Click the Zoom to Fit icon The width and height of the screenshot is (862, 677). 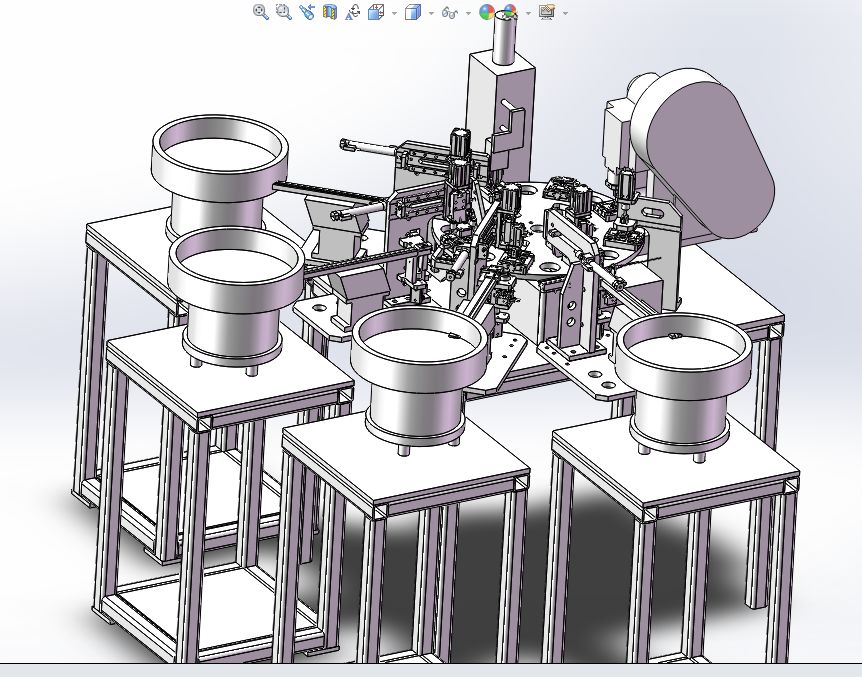[x=261, y=12]
